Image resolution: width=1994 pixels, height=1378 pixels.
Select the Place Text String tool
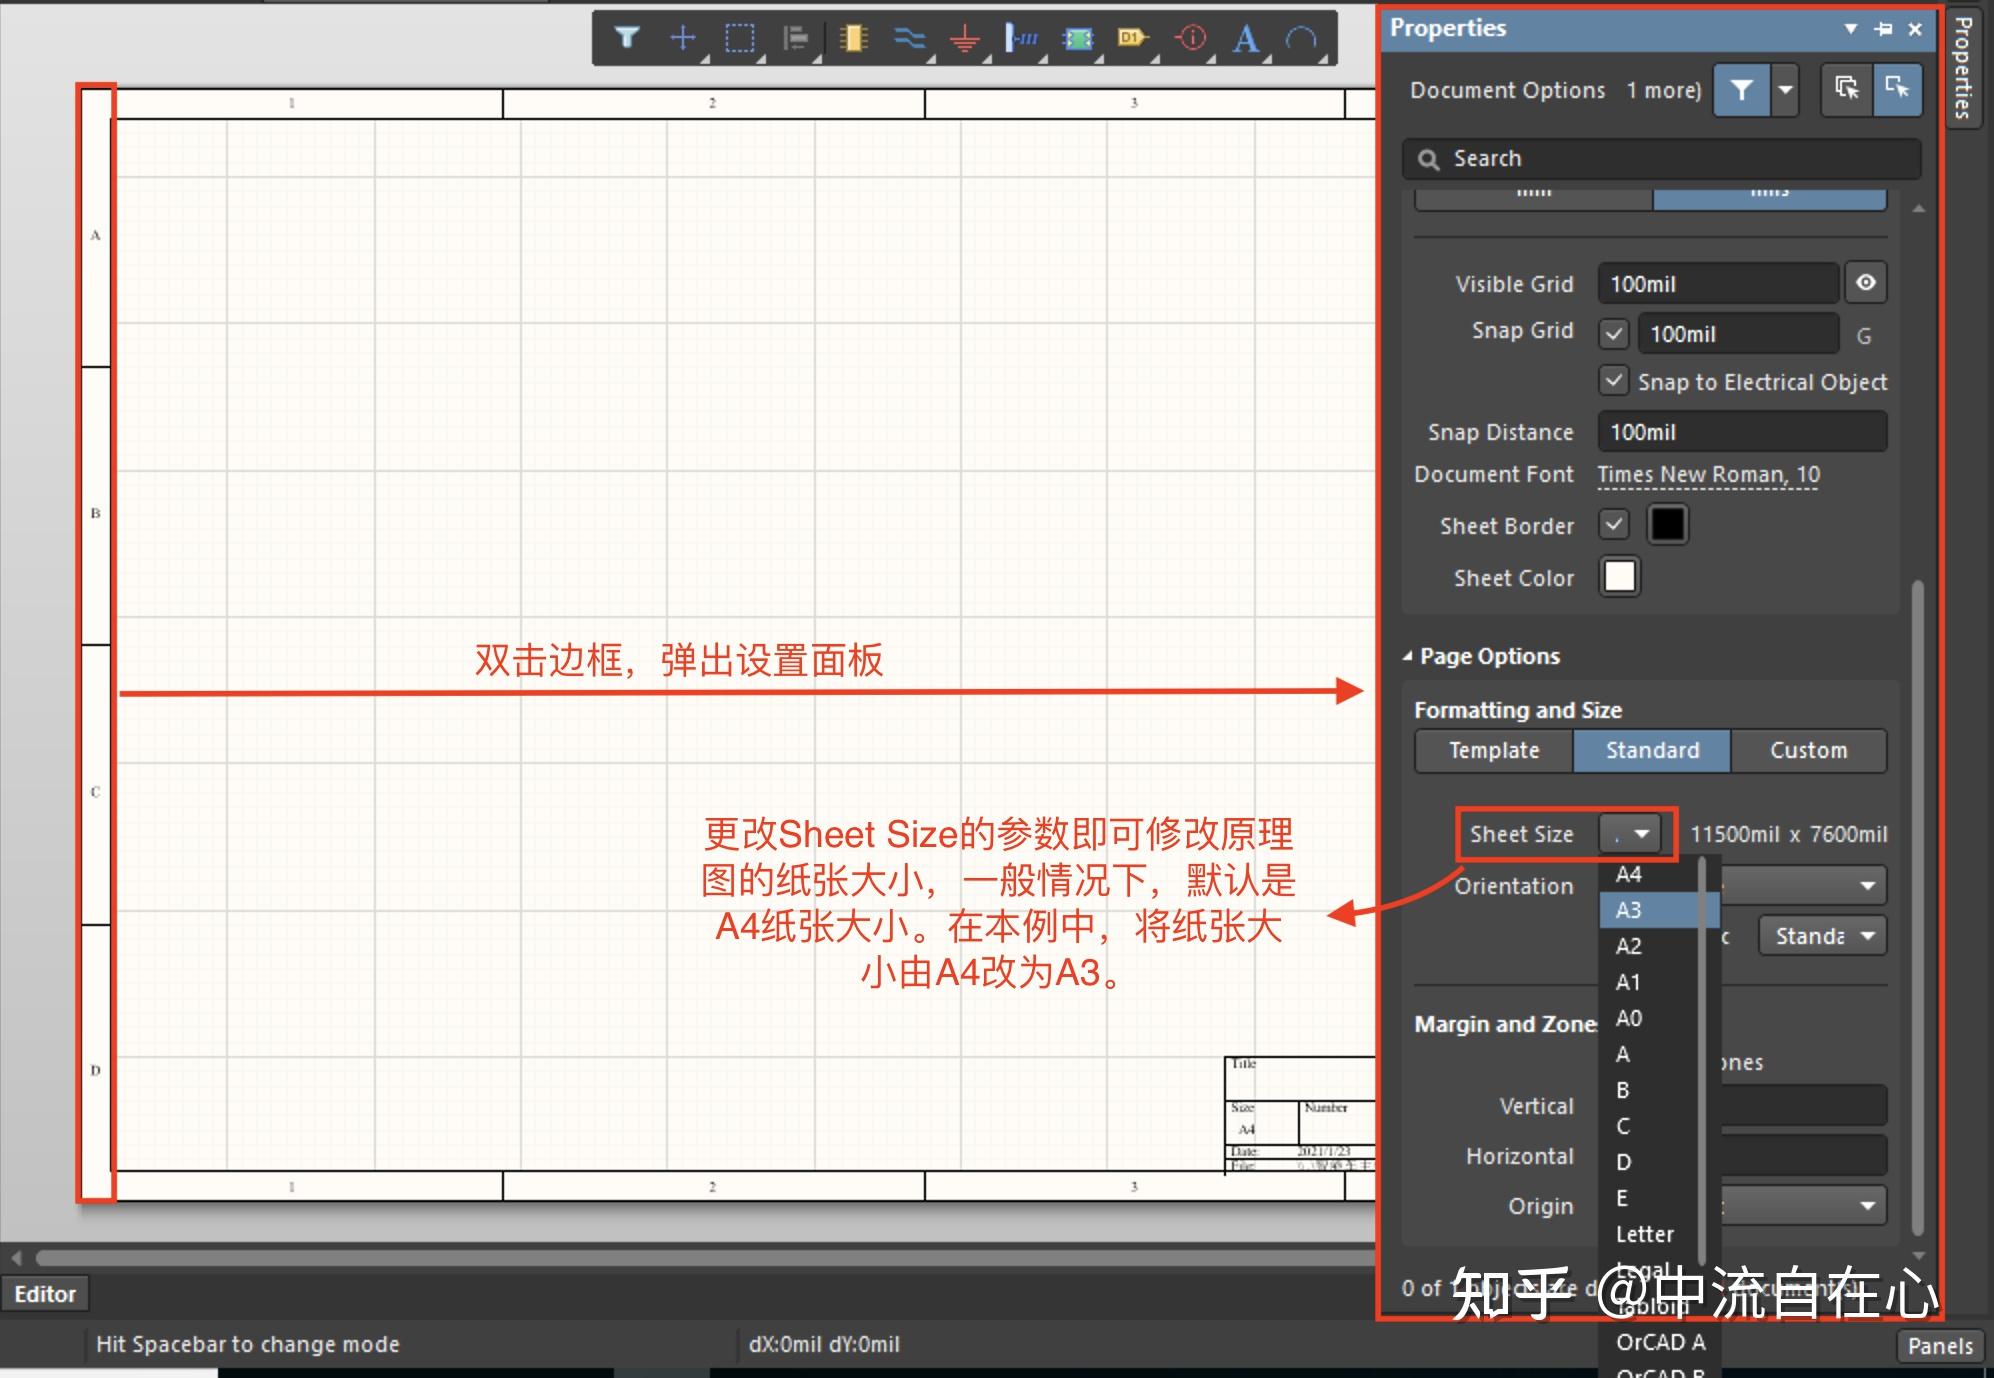pyautogui.click(x=1245, y=38)
